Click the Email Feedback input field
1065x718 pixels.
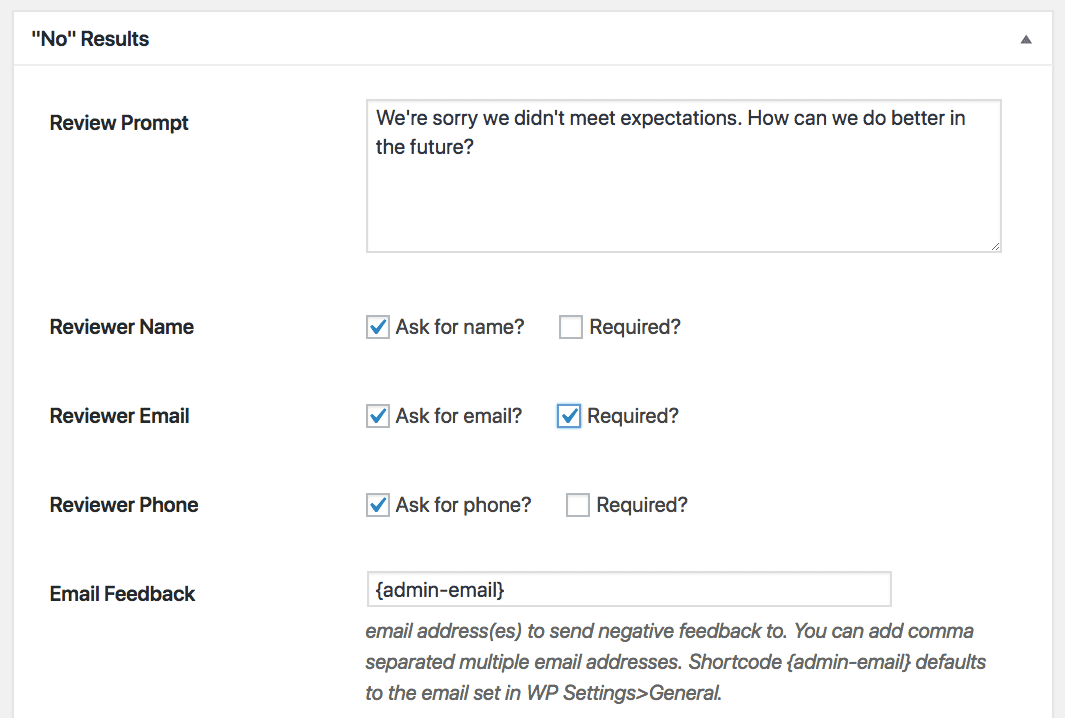point(628,589)
